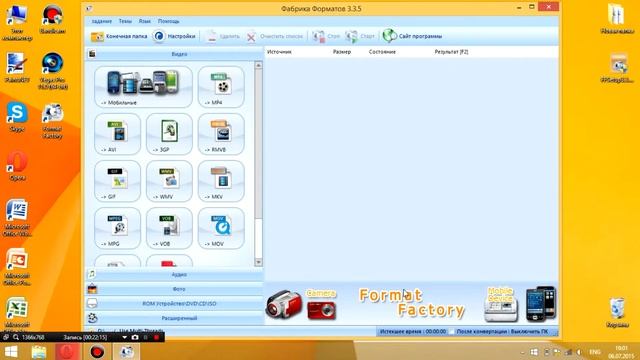Viewport: 640px width, 360px height.
Task: Open the recorder dropdown arrow
Action: click(124, 338)
